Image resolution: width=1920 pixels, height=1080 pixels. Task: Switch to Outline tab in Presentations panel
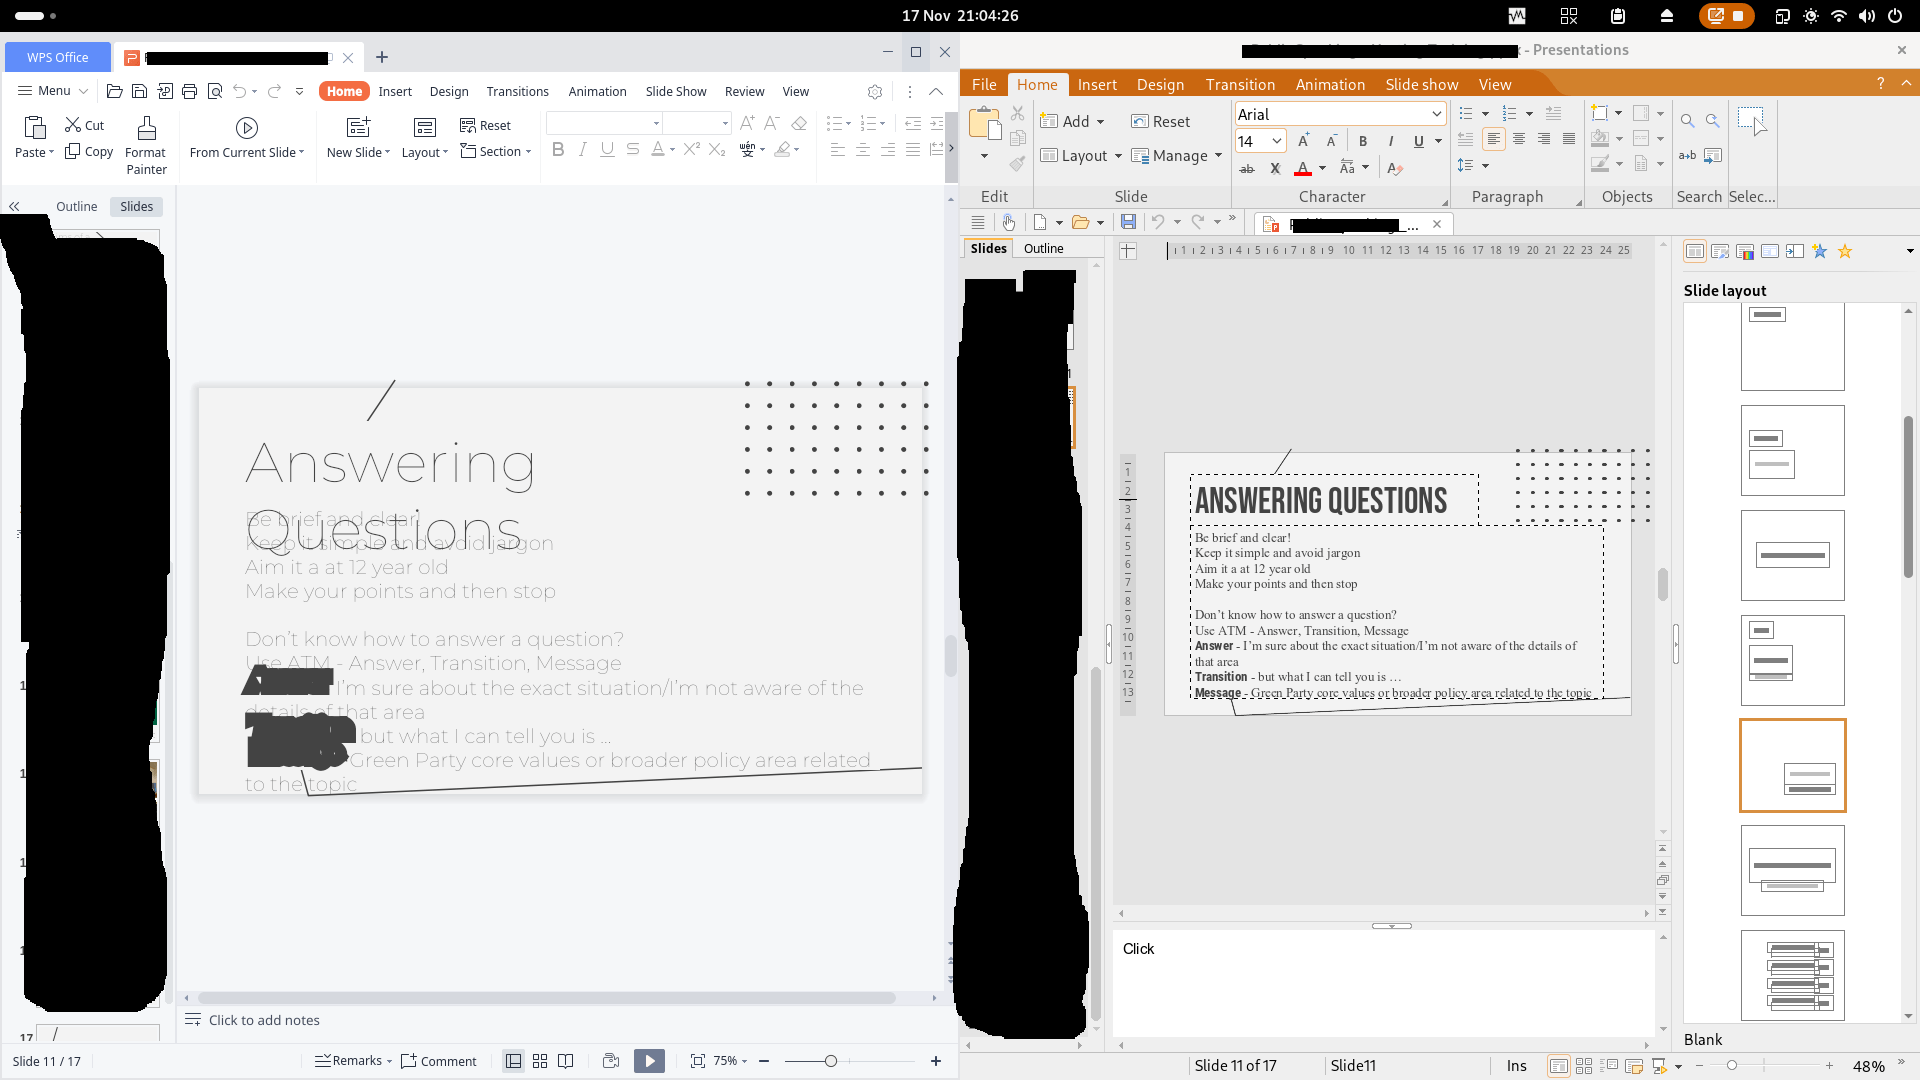coord(1043,248)
